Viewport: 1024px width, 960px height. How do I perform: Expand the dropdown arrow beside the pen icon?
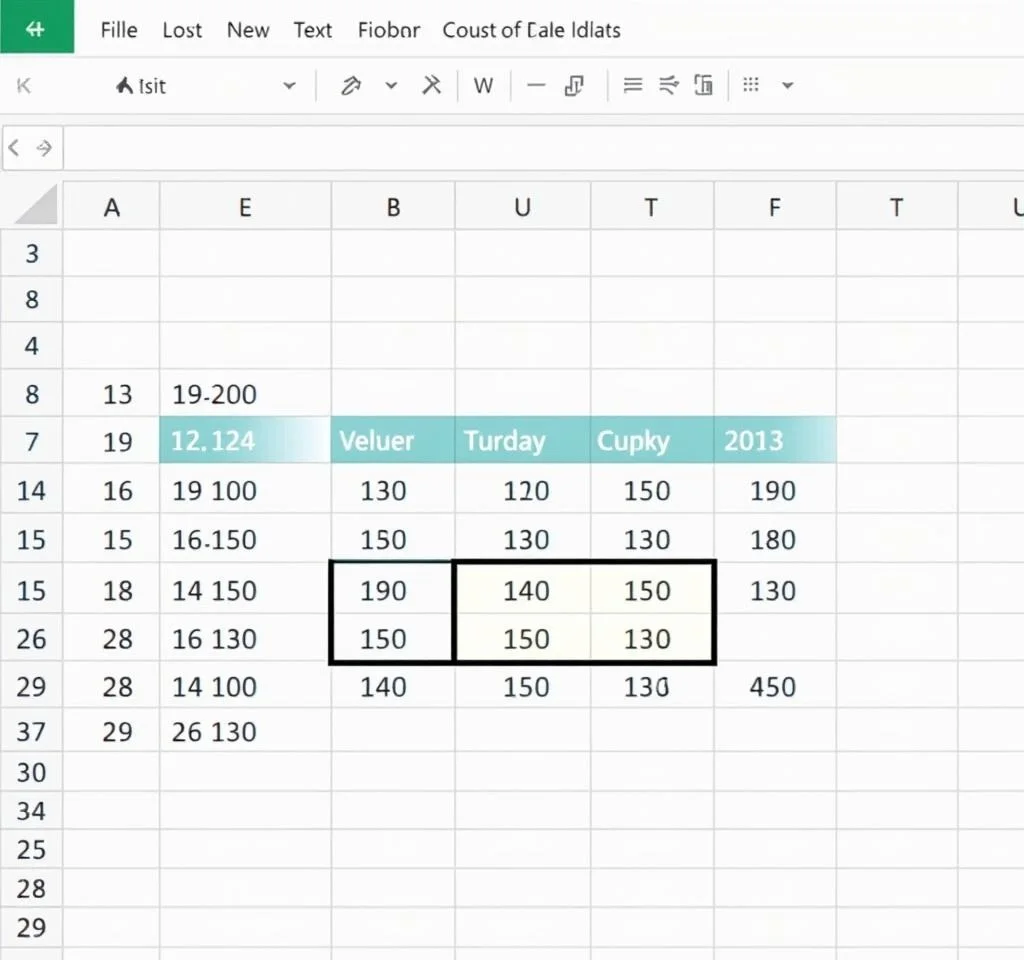pos(391,86)
